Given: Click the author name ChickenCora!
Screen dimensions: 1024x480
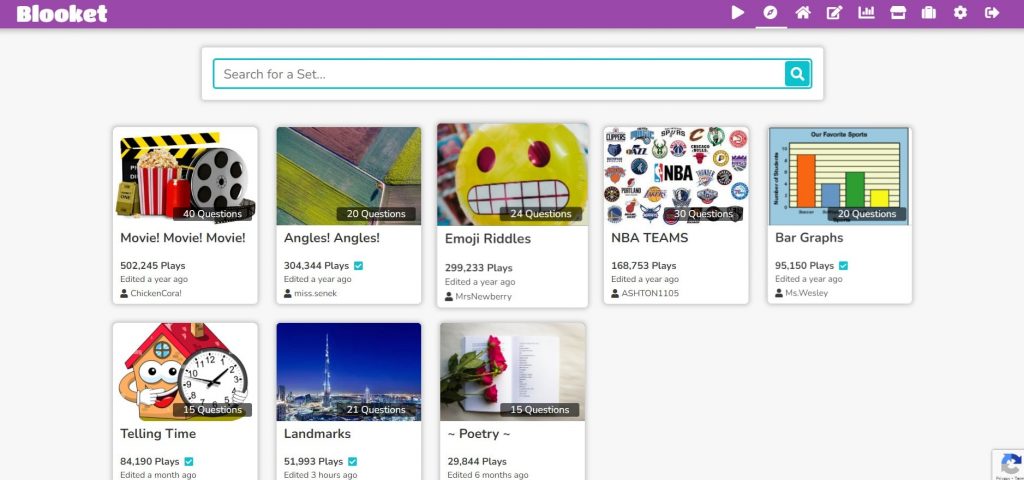Looking at the screenshot, I should [156, 294].
